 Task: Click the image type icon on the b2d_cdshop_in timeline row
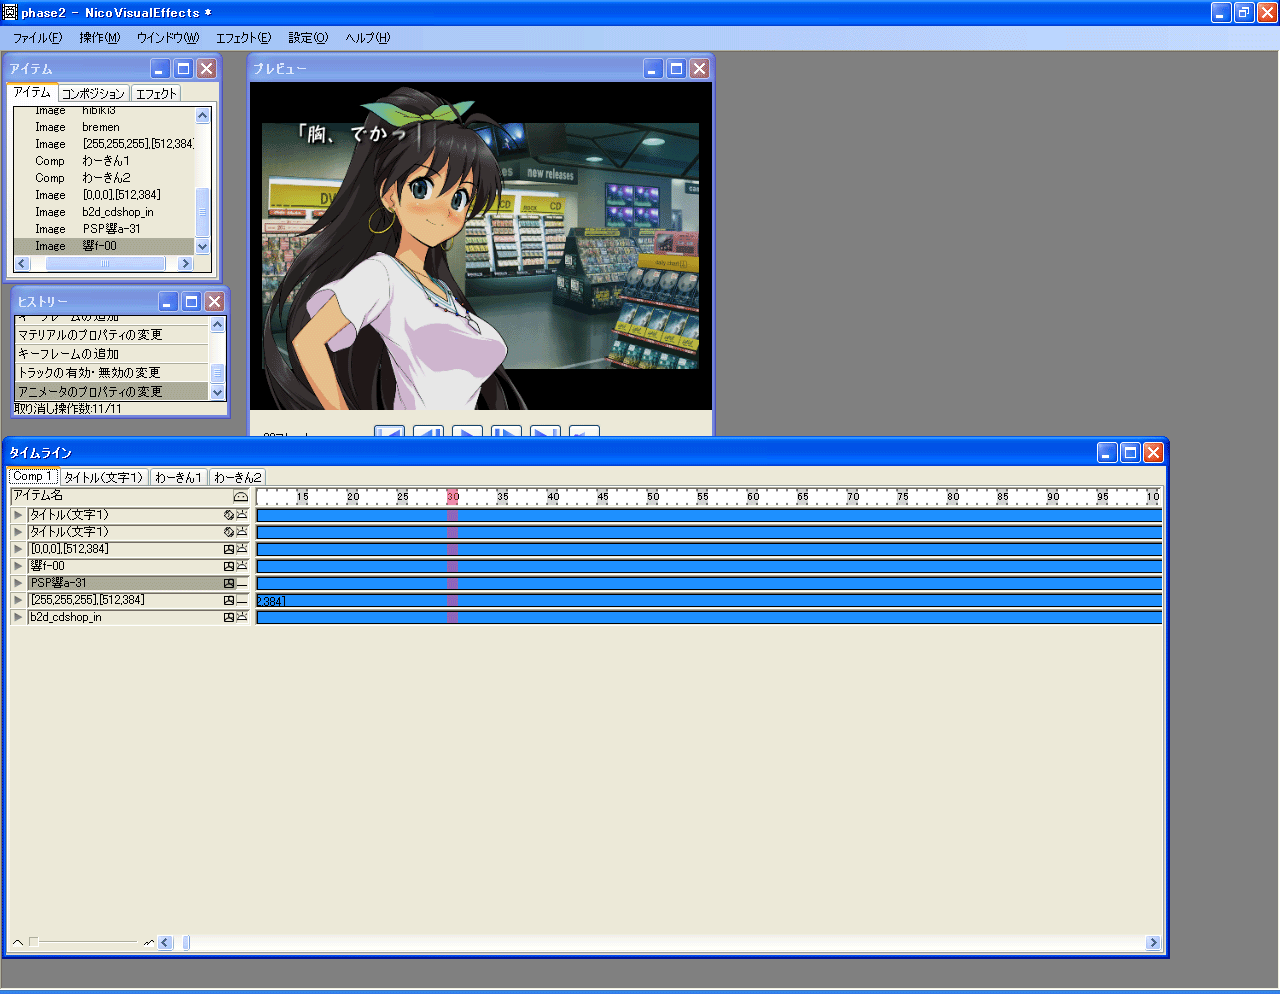[229, 617]
